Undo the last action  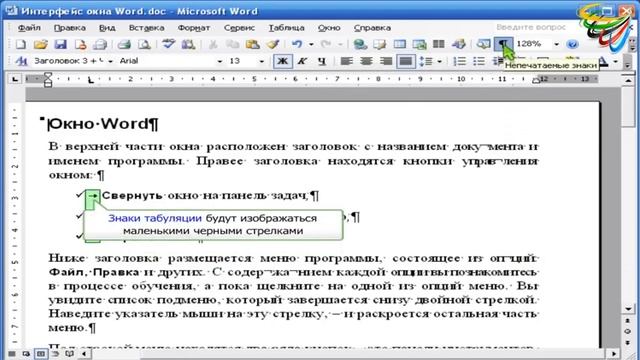[x=297, y=44]
